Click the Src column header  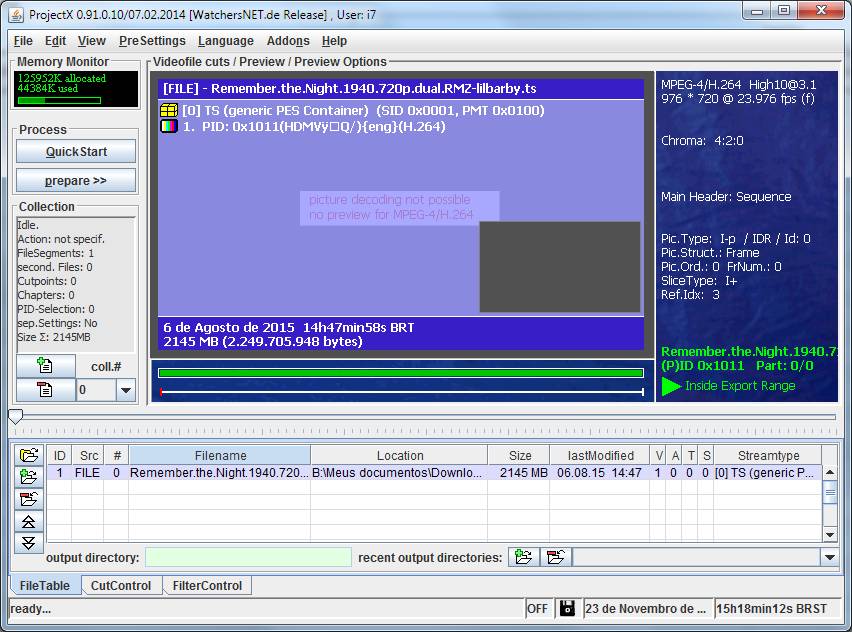point(88,455)
